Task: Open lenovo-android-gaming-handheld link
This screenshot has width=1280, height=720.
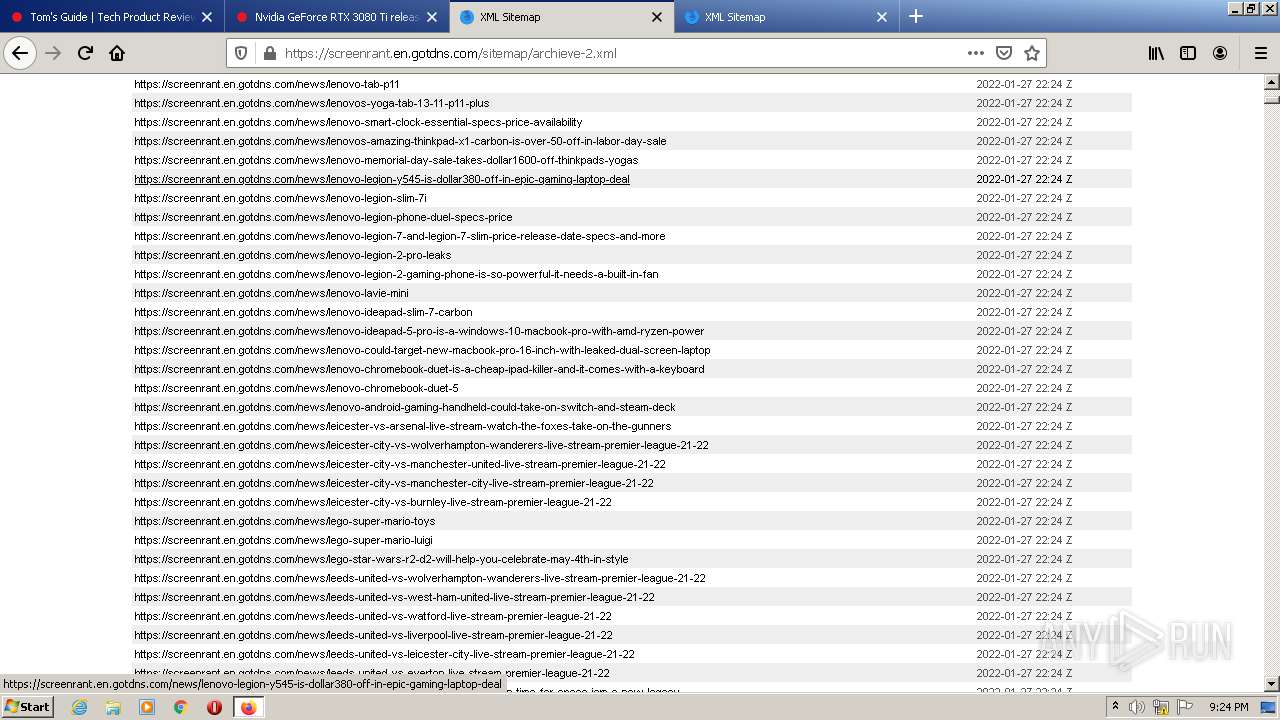Action: (x=405, y=407)
